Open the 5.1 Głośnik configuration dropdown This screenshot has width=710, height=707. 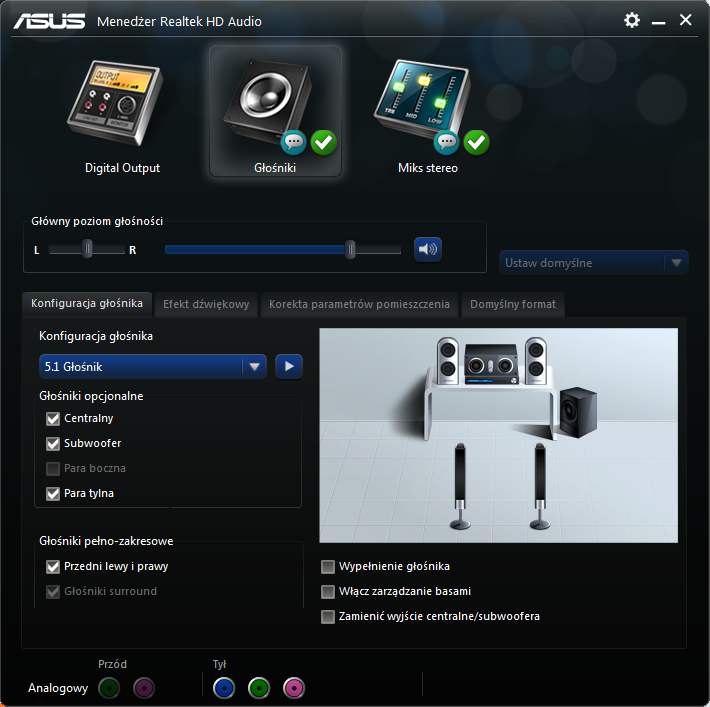153,367
